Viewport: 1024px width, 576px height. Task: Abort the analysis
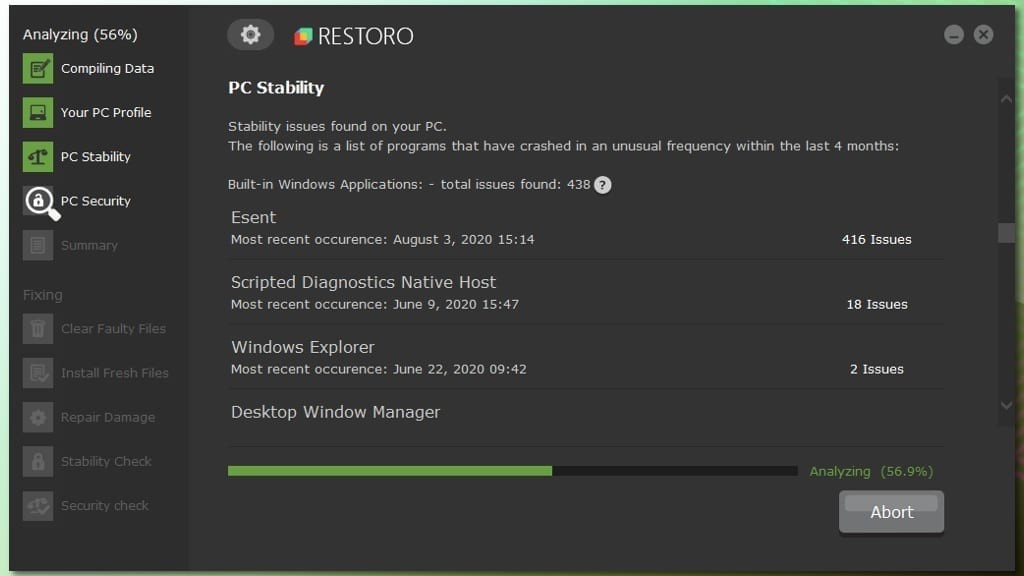[x=891, y=512]
